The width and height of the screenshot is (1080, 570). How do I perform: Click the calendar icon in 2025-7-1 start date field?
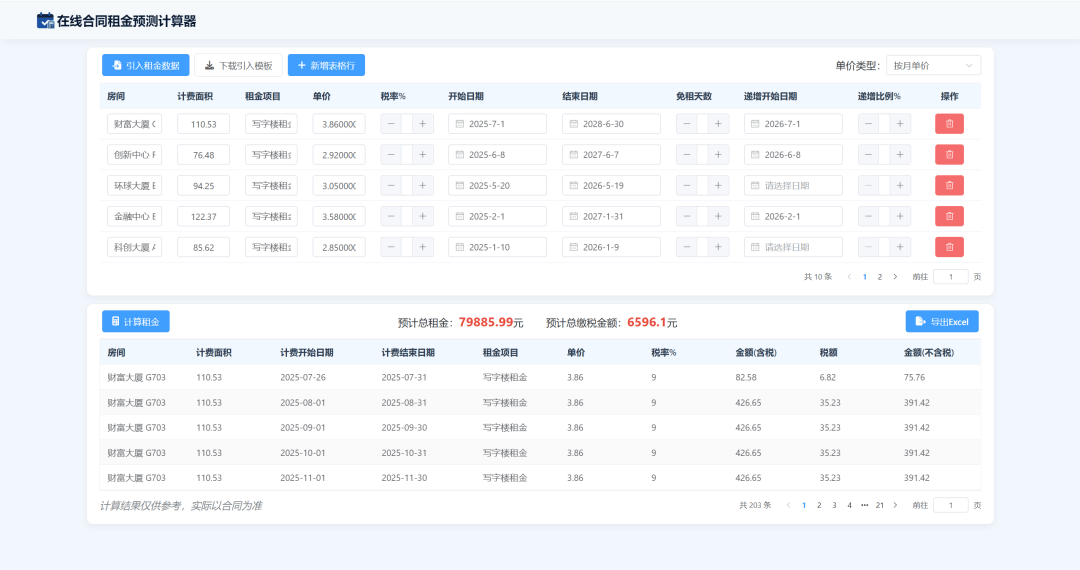pos(460,124)
